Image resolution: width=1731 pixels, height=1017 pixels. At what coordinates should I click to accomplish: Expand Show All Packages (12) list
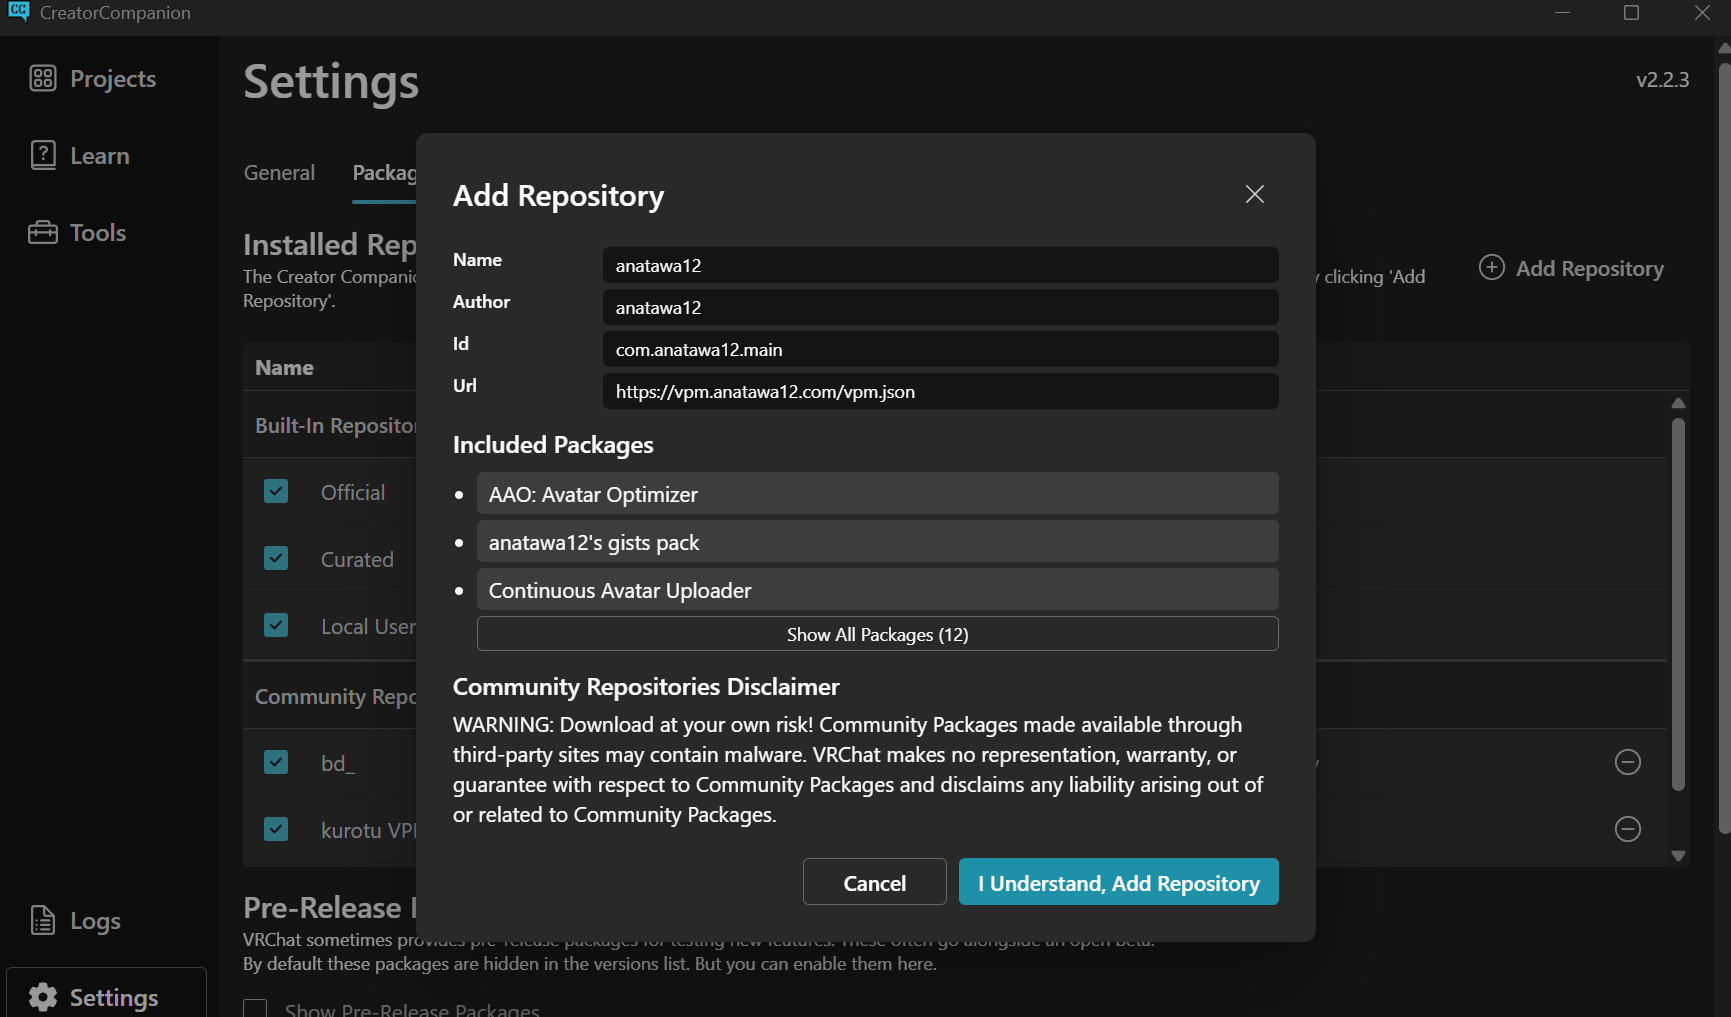tap(877, 634)
